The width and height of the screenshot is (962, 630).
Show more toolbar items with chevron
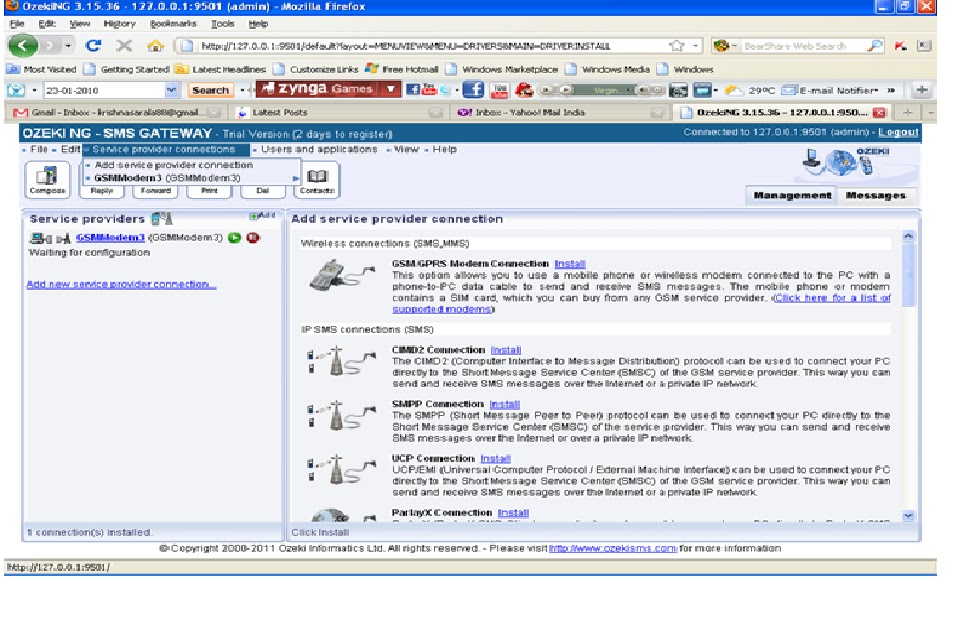[891, 90]
